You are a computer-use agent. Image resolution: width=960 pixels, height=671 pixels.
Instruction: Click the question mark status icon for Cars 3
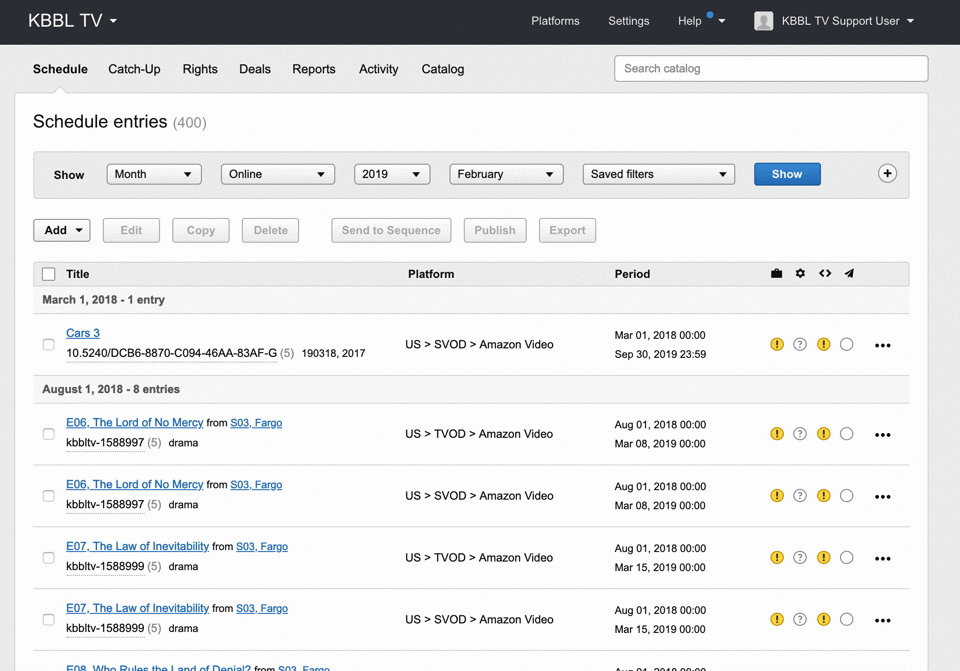click(x=800, y=344)
